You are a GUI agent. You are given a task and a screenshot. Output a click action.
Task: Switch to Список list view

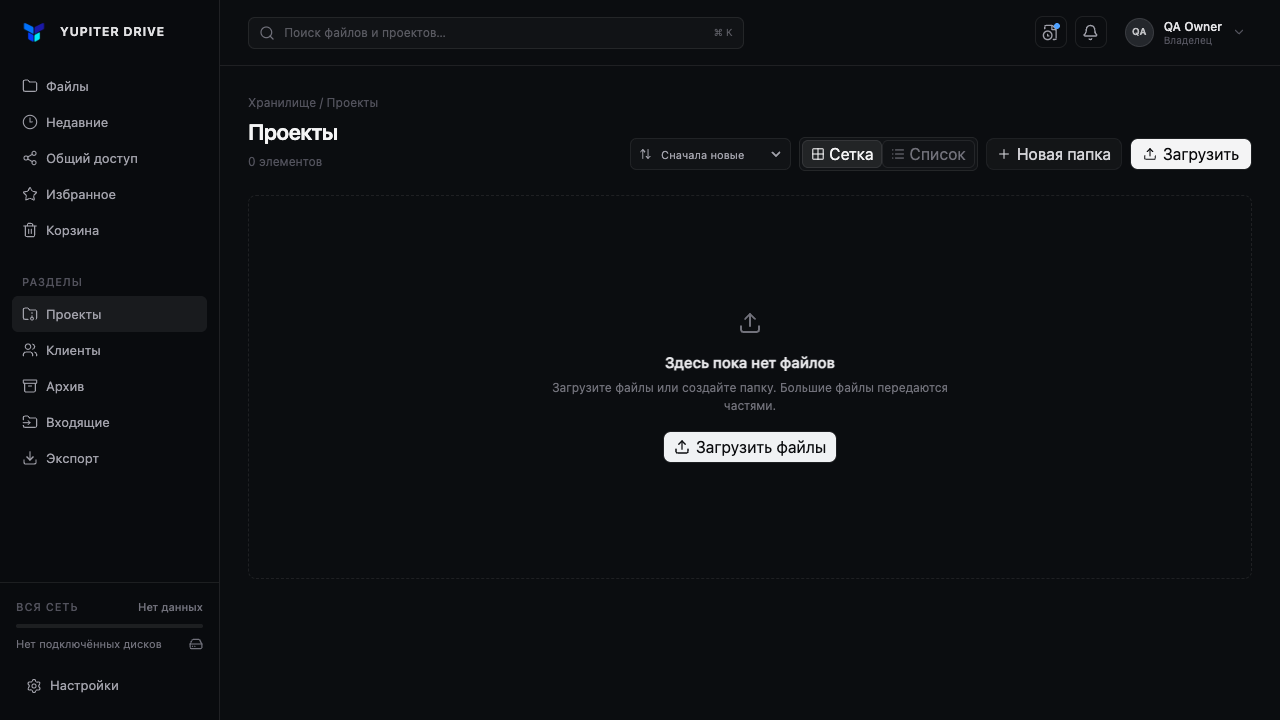929,154
